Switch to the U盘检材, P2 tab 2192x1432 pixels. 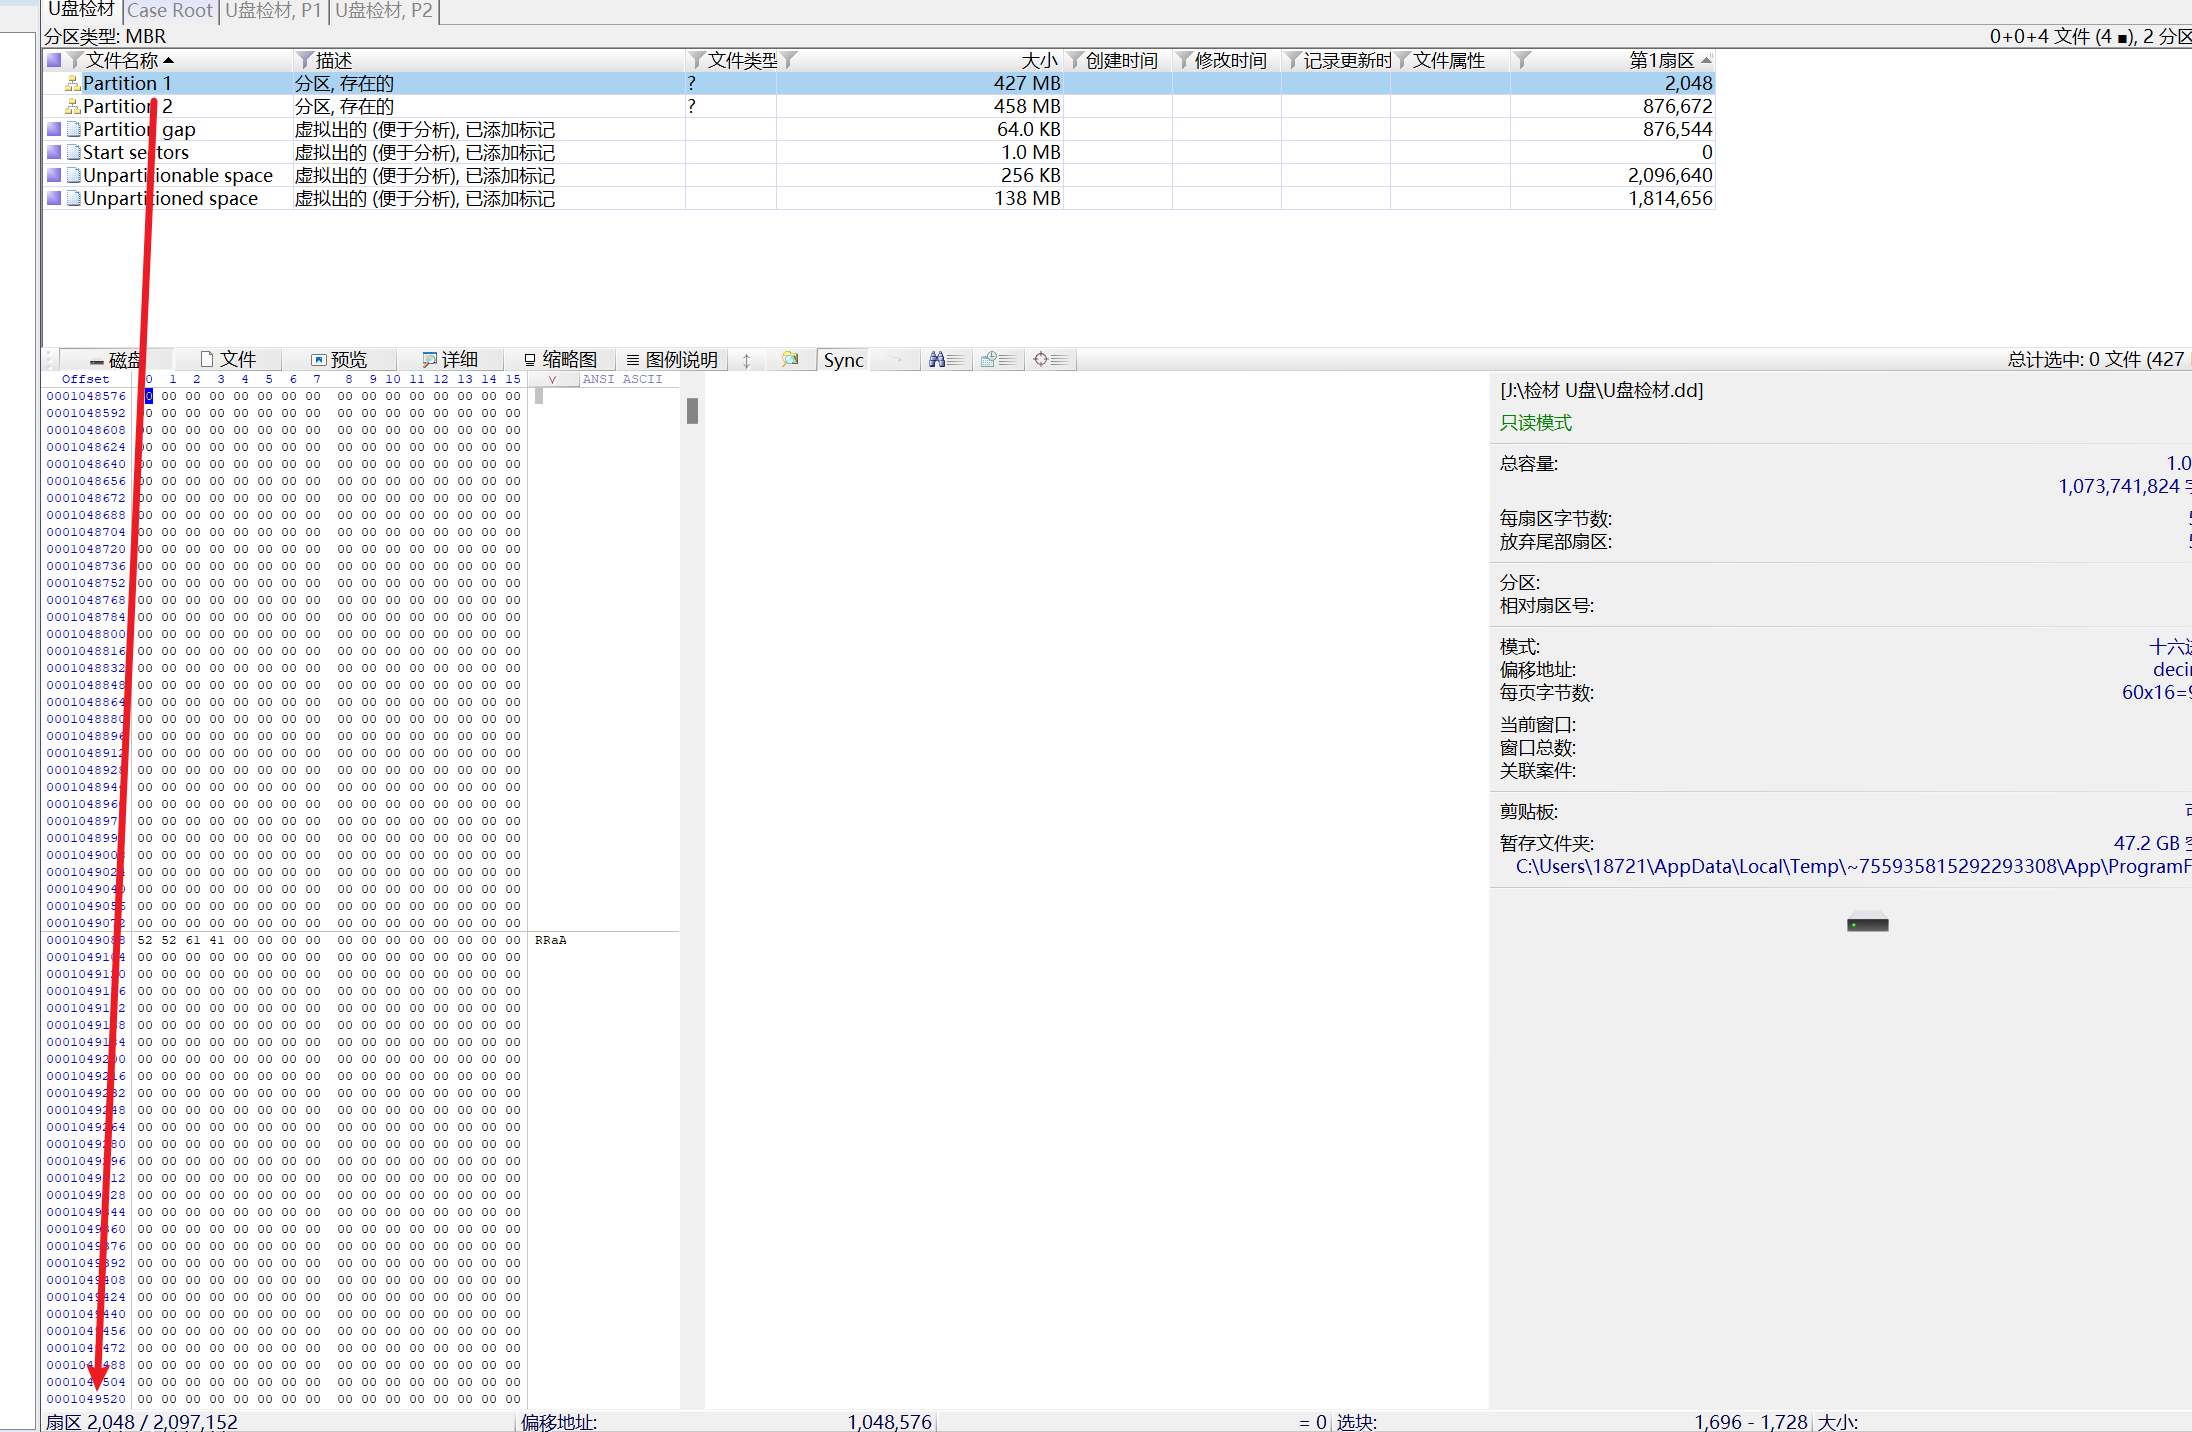[384, 11]
